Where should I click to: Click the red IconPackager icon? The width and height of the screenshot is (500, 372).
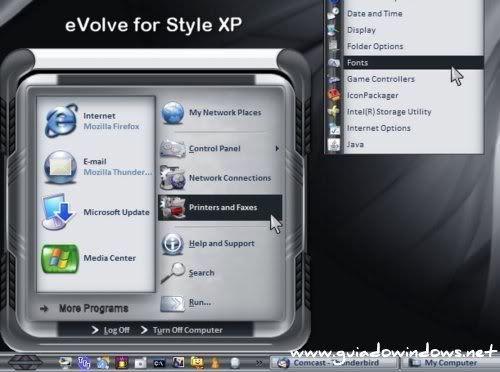tap(334, 95)
